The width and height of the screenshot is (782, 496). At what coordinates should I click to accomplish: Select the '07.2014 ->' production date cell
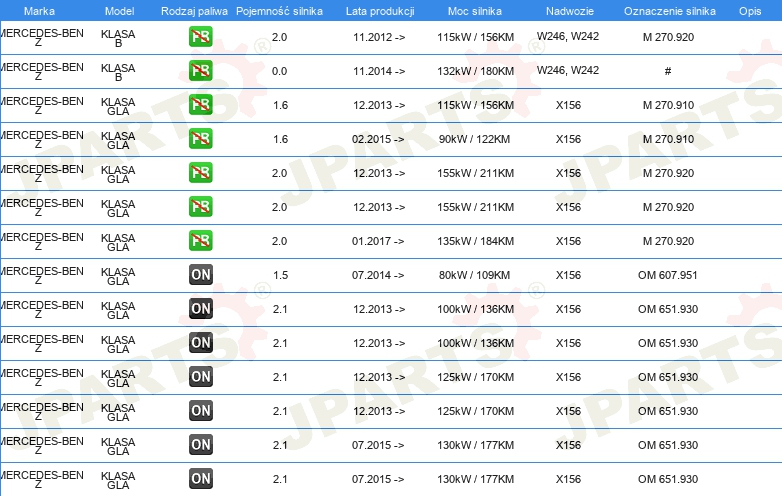coord(378,275)
